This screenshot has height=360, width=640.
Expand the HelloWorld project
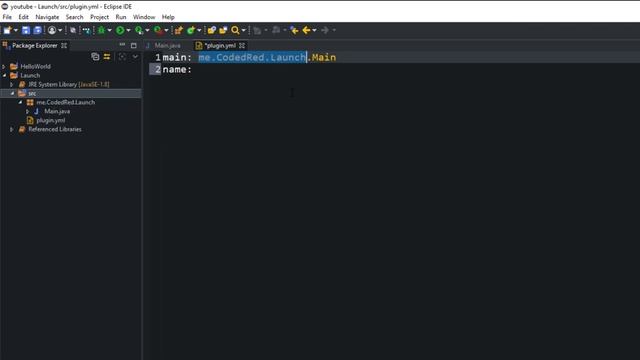[x=4, y=67]
